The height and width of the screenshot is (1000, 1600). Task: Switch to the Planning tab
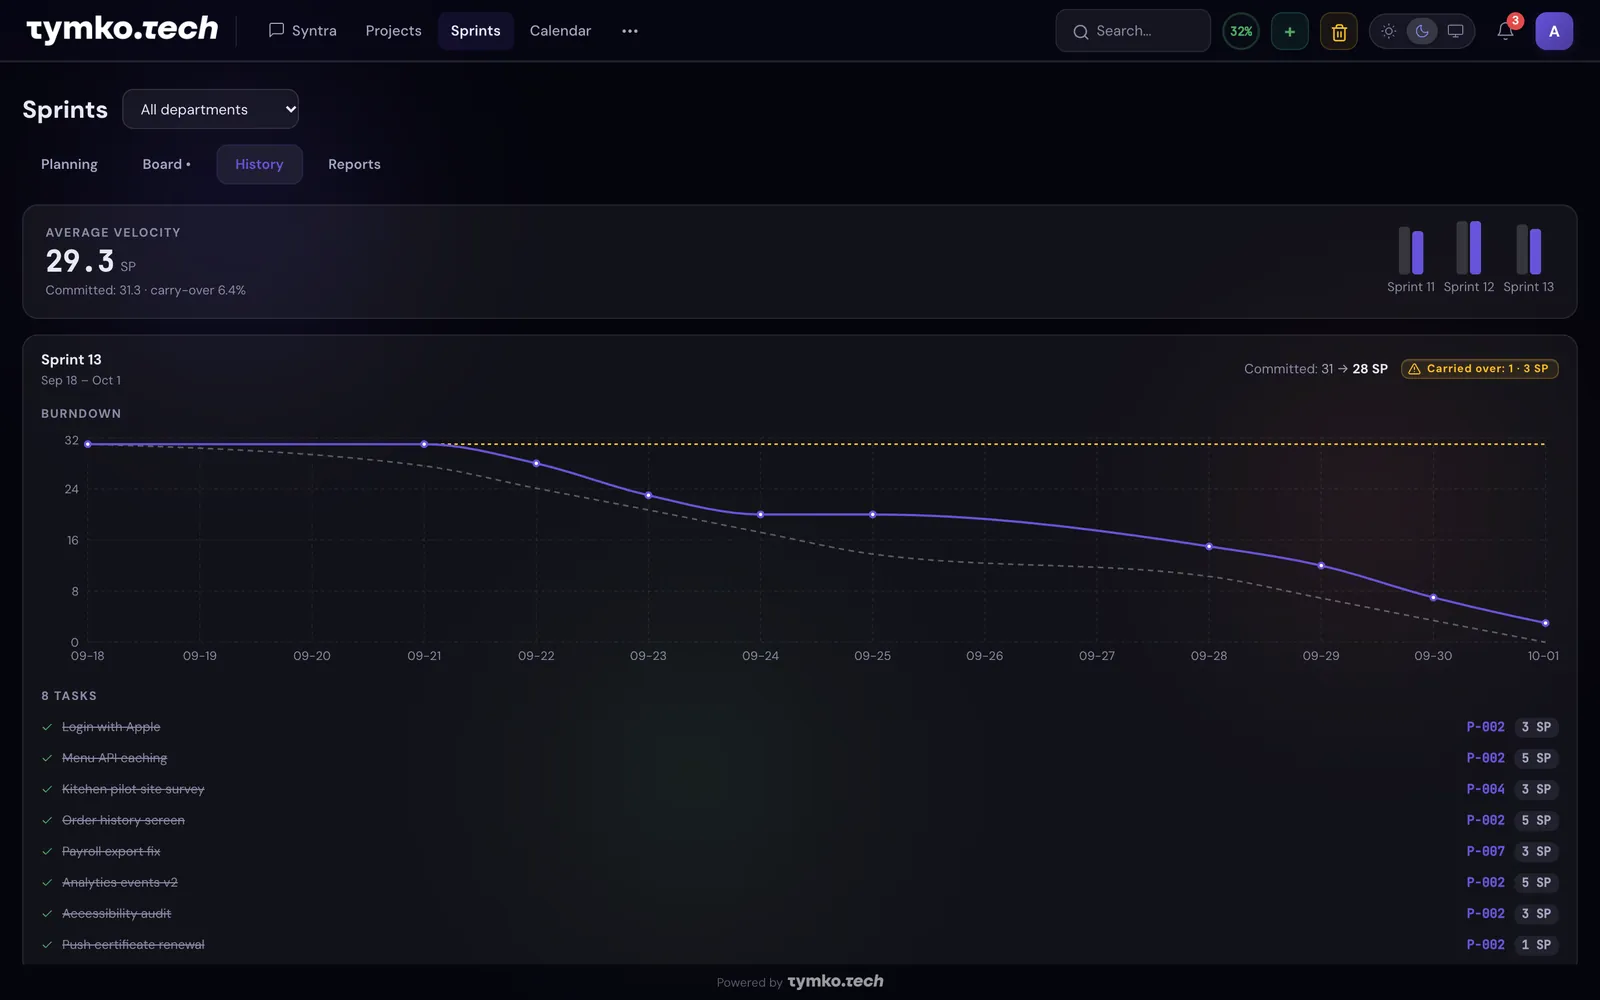69,164
